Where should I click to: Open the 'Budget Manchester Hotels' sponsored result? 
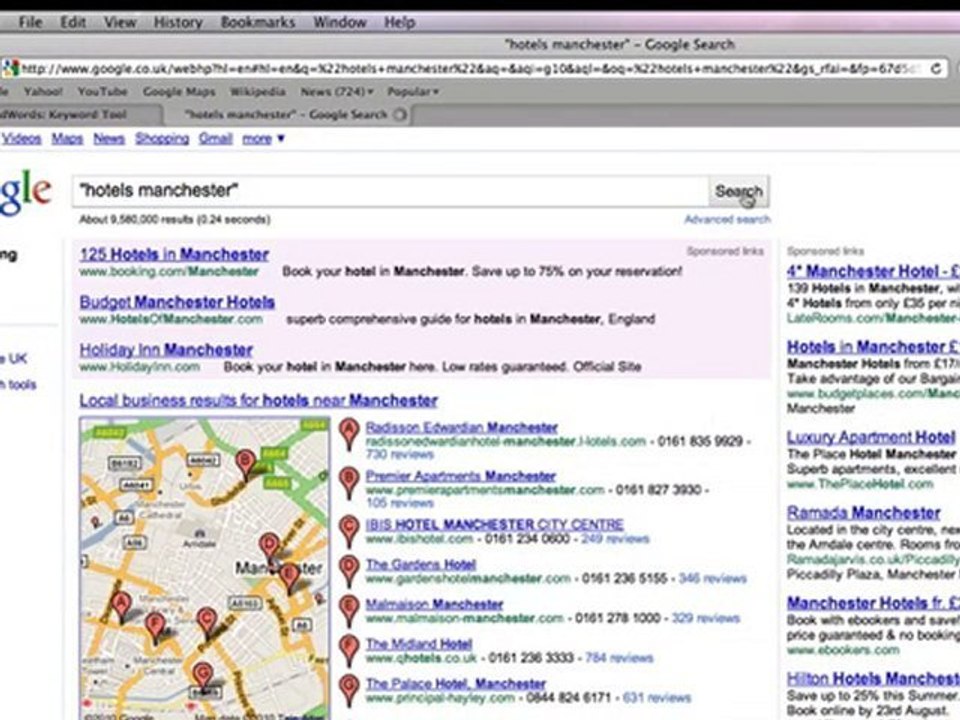click(178, 302)
